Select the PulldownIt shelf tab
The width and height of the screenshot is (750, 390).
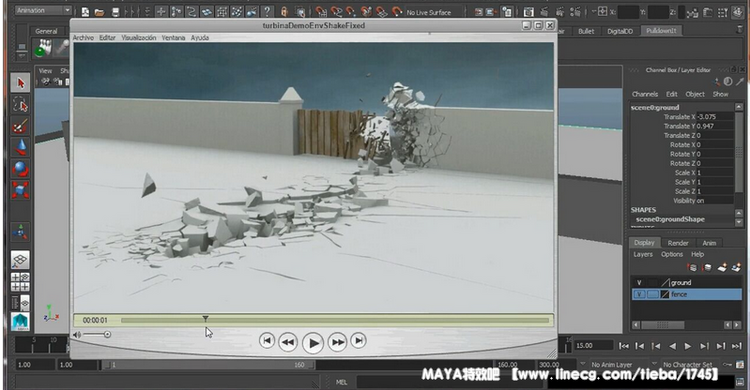coord(662,31)
